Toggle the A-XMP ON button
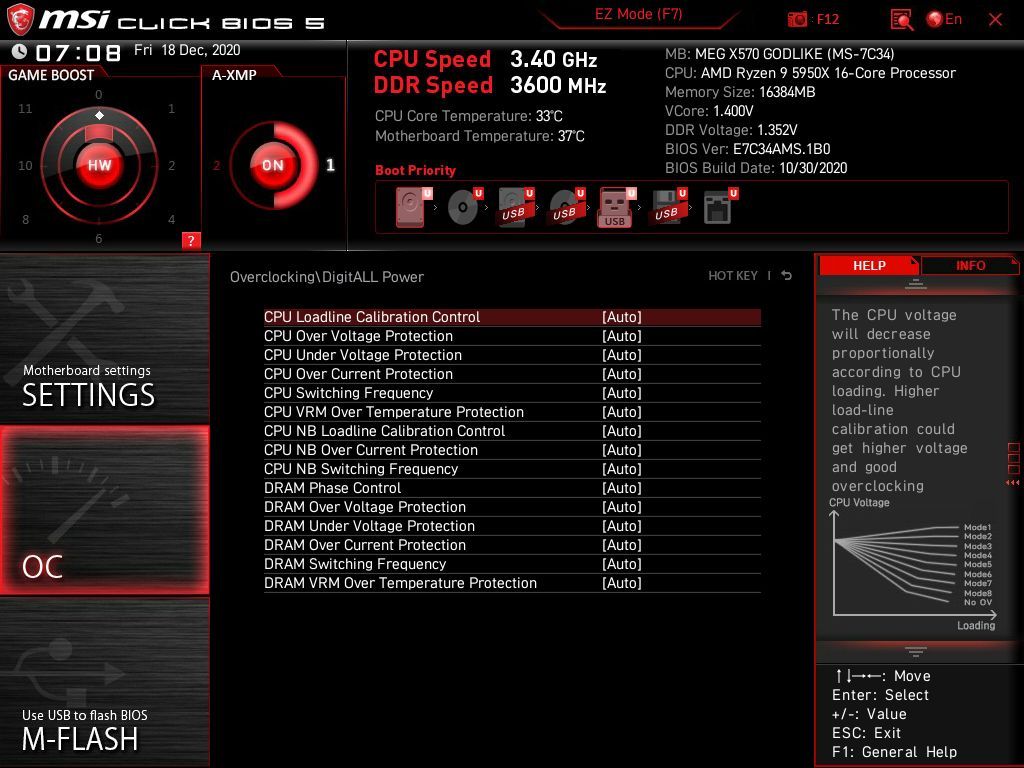Image resolution: width=1024 pixels, height=768 pixels. coord(273,165)
